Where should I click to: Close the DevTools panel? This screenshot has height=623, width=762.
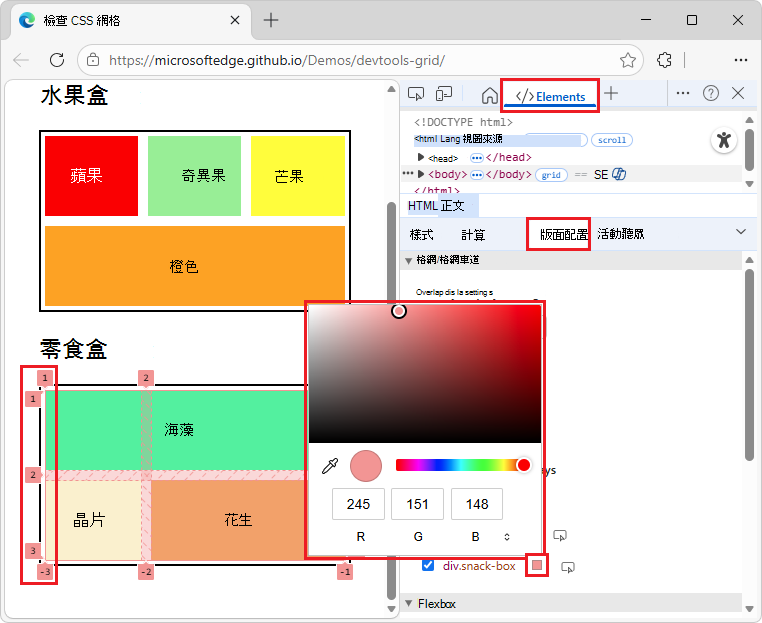coord(738,93)
